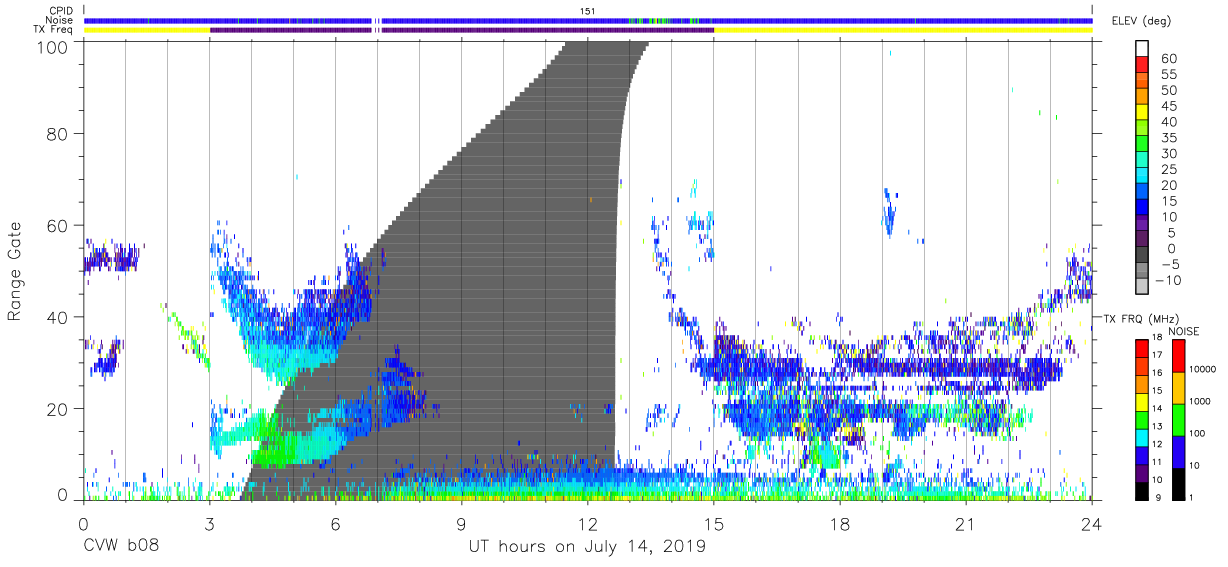Click the TX FRQ (MHz) legend title

(x=1141, y=318)
